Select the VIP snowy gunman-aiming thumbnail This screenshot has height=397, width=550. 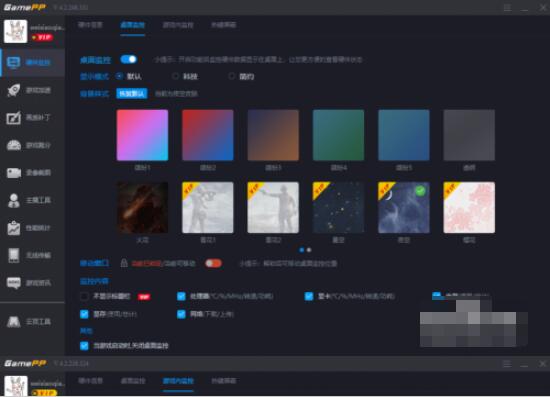pos(273,207)
